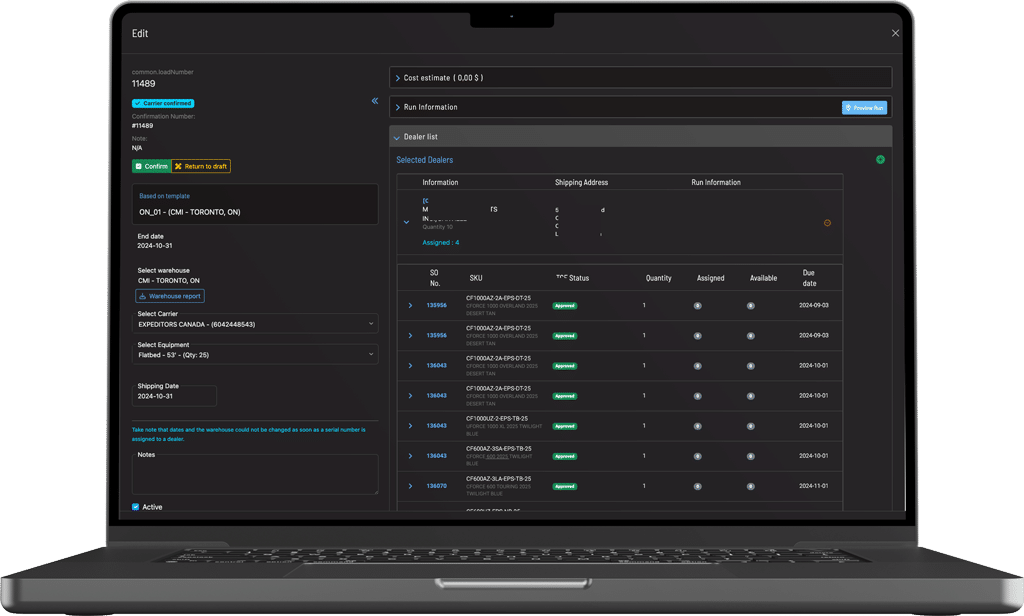Click the Available icon in the CF600AZ-3SA-EPS-TB-25 row
This screenshot has height=616, width=1024.
coord(750,456)
